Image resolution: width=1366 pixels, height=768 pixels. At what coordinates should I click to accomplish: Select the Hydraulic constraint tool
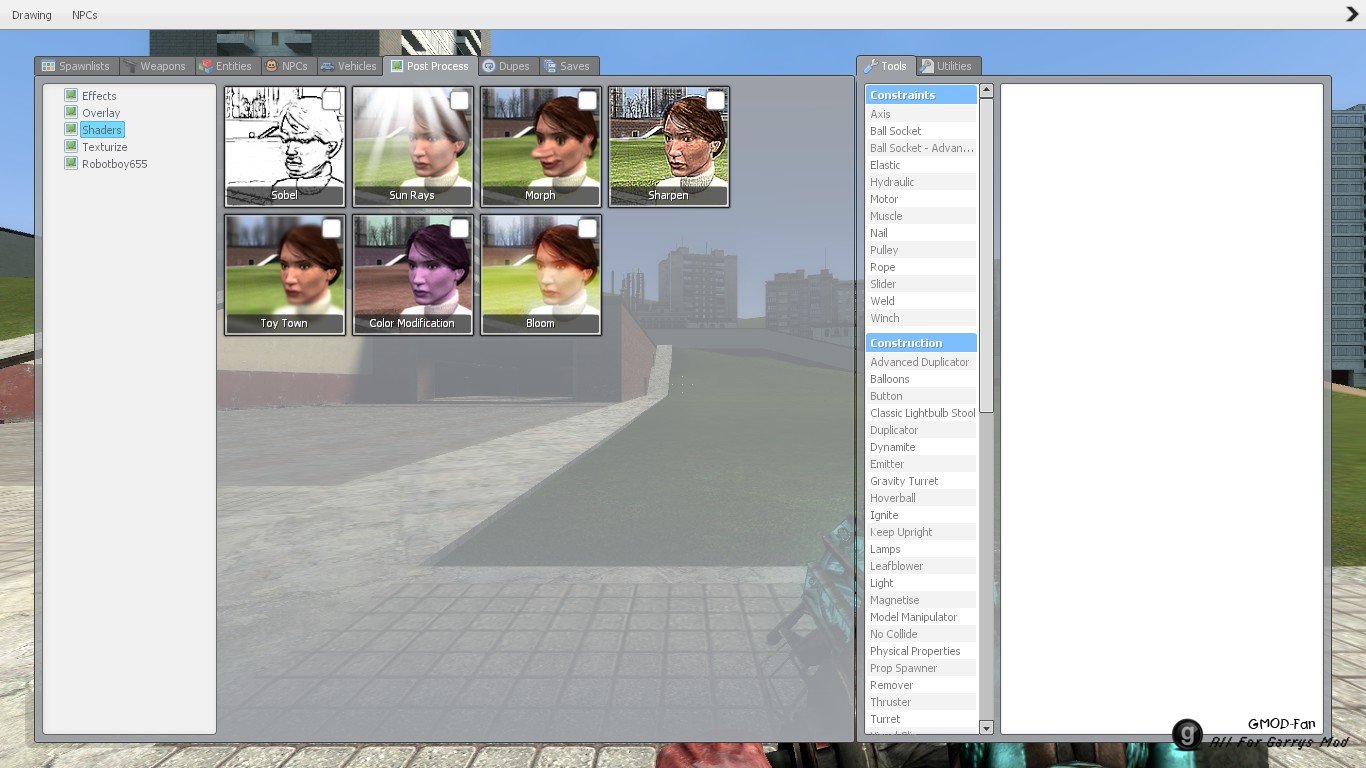(921, 182)
